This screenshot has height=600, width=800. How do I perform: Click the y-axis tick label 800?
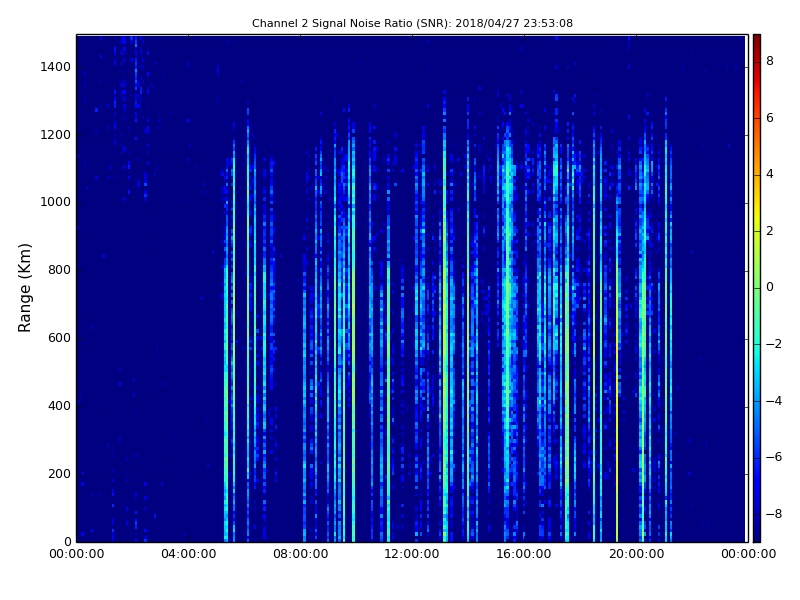(x=59, y=270)
